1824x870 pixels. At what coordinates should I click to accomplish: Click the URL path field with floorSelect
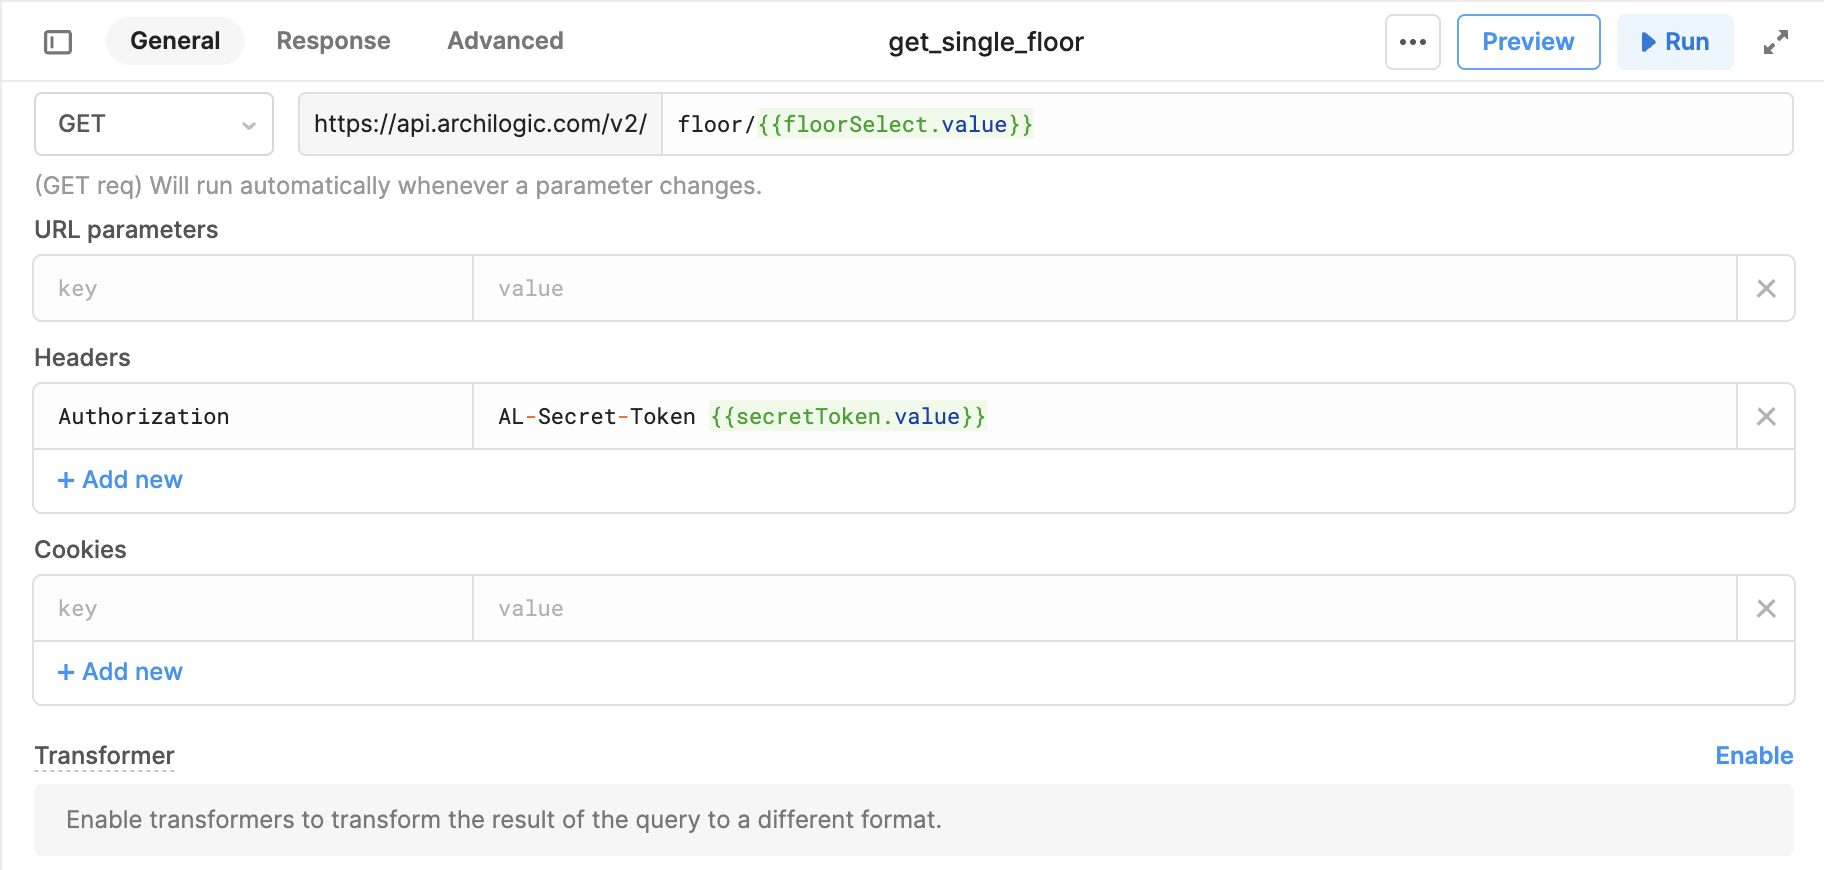click(1227, 124)
